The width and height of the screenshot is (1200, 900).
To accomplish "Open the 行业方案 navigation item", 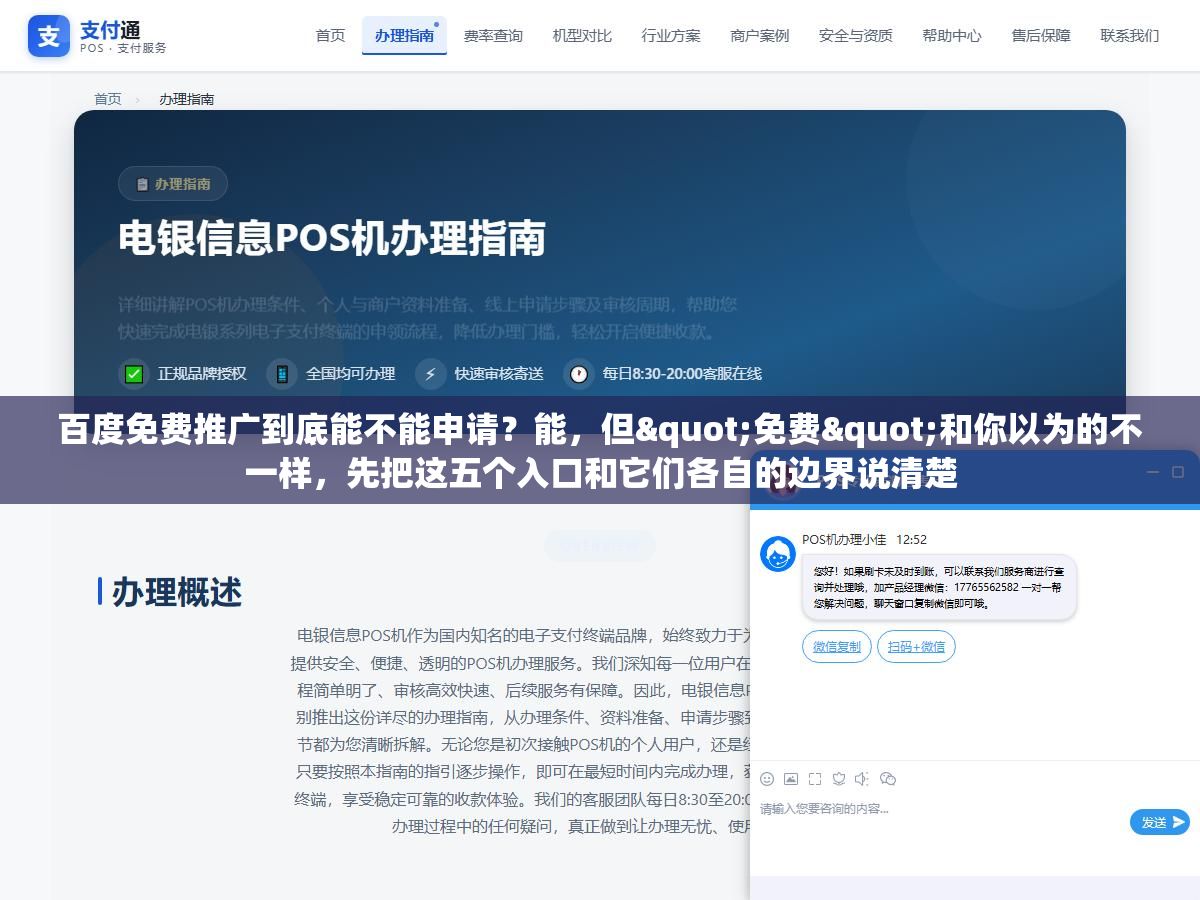I will (x=671, y=35).
